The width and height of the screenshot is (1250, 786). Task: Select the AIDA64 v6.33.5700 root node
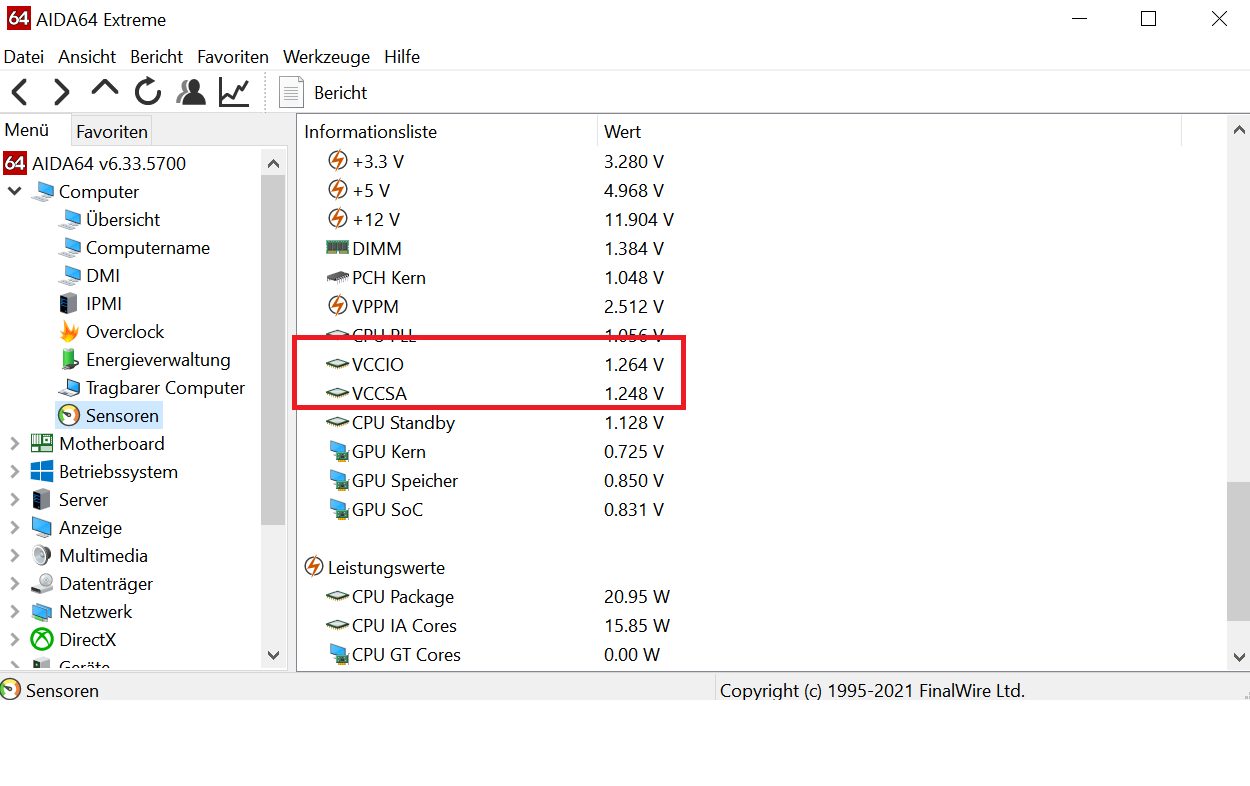[109, 163]
